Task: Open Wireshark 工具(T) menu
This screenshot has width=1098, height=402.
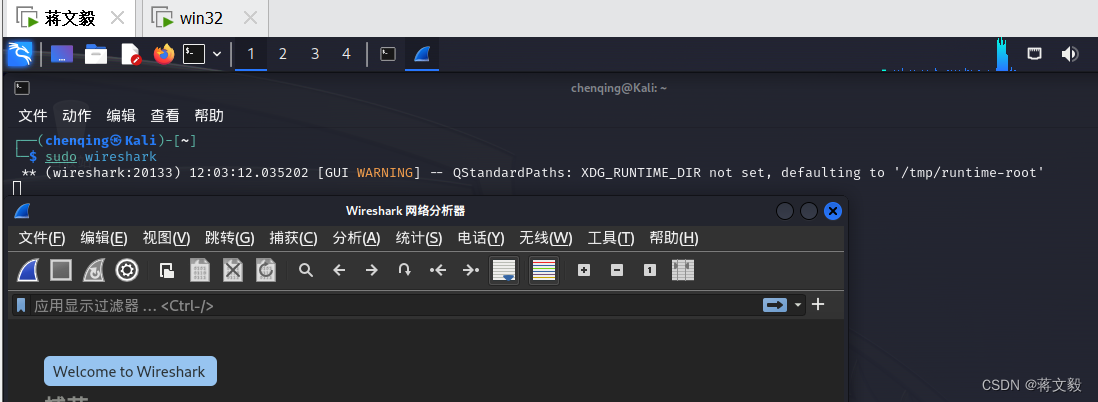Action: pyautogui.click(x=611, y=238)
